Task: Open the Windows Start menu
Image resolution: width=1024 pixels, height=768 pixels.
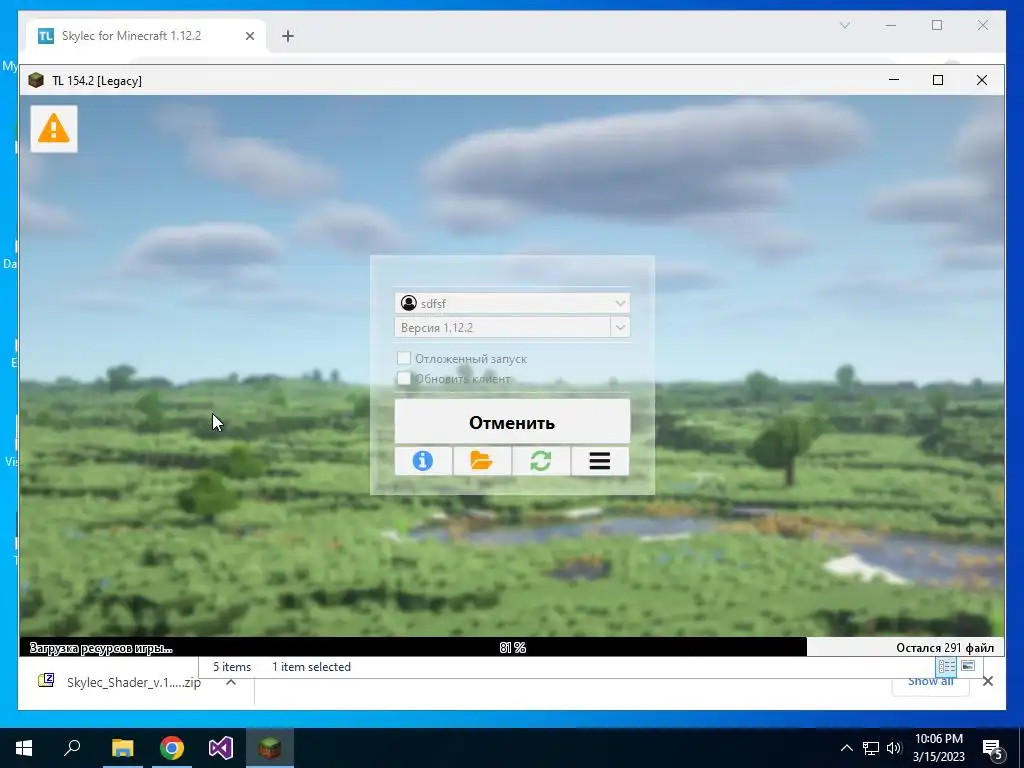Action: (x=24, y=748)
